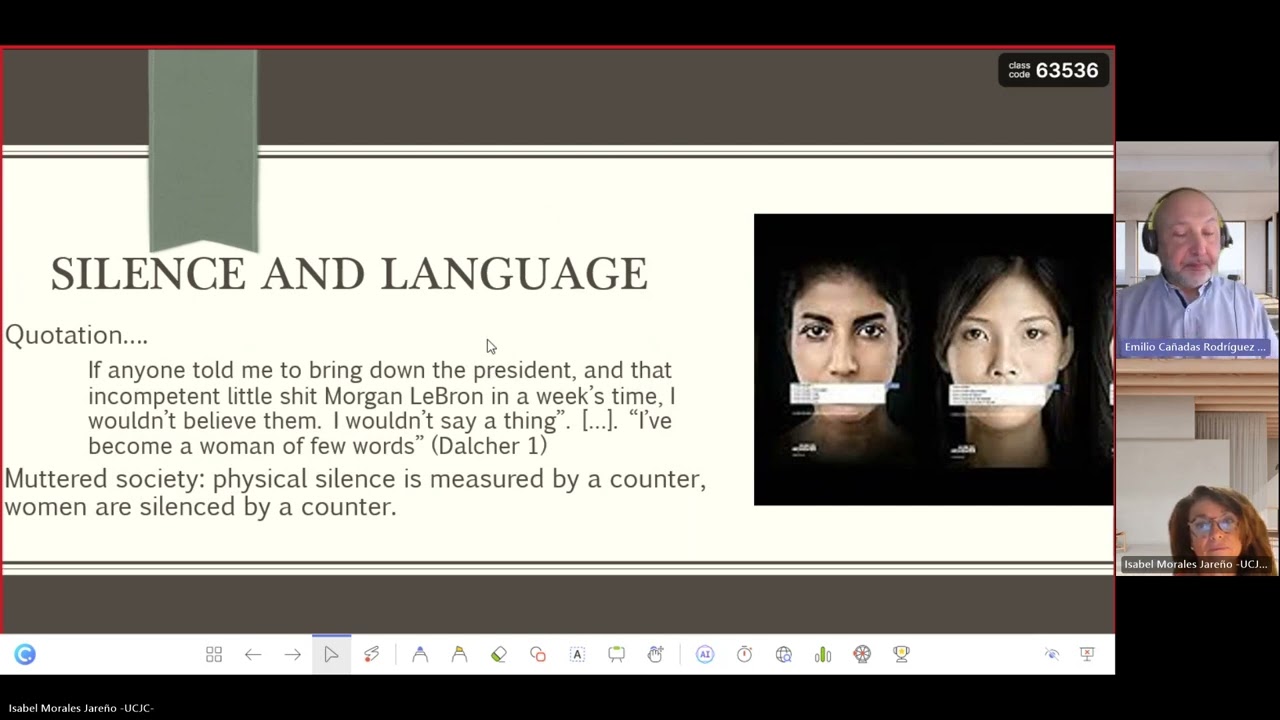This screenshot has height=720, width=1280.
Task: Click the Silence and Language slide title
Action: coord(349,274)
